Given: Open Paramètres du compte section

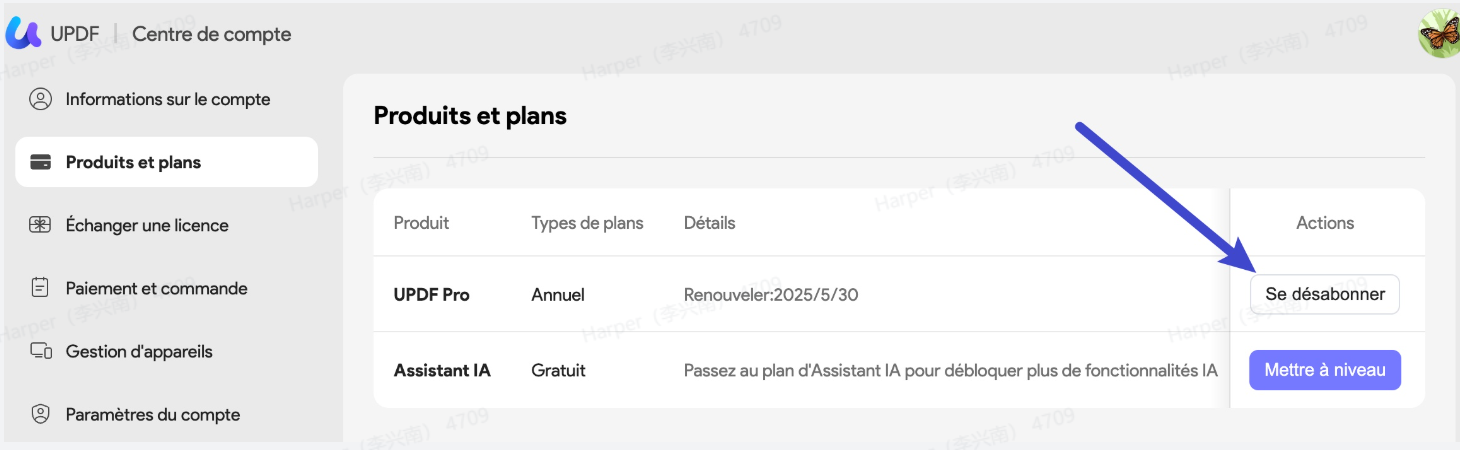Looking at the screenshot, I should tap(167, 414).
